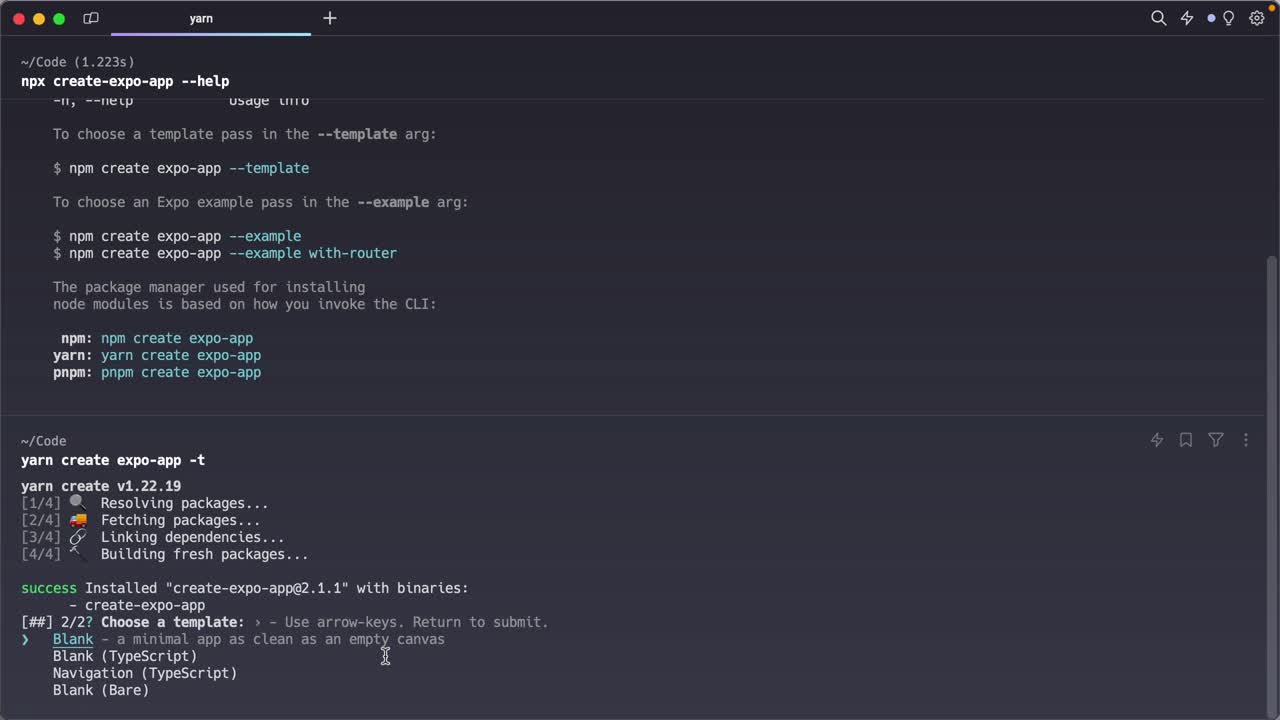Screen dimensions: 1280x720
Task: Pick the Blank (TypeScript) template
Action: (125, 656)
